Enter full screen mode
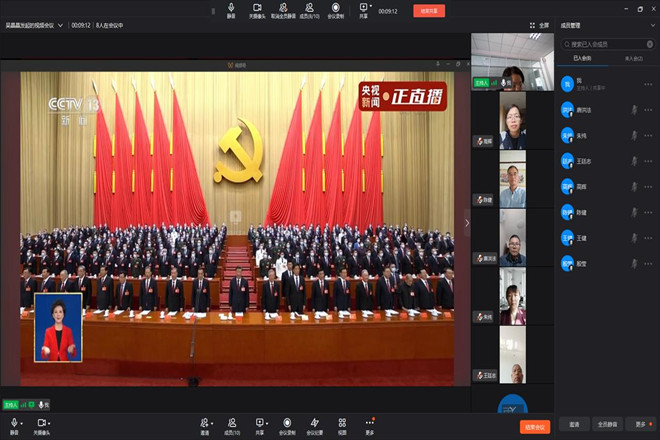 tap(539, 25)
